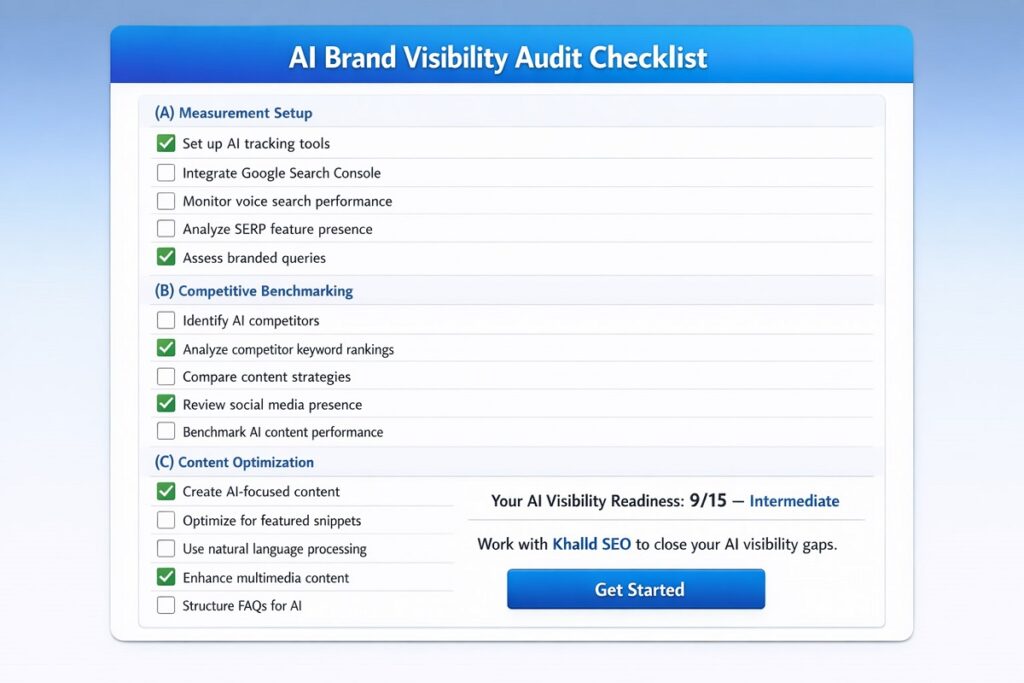Collapse the Measurement Setup section
Image resolution: width=1024 pixels, height=683 pixels.
[232, 112]
